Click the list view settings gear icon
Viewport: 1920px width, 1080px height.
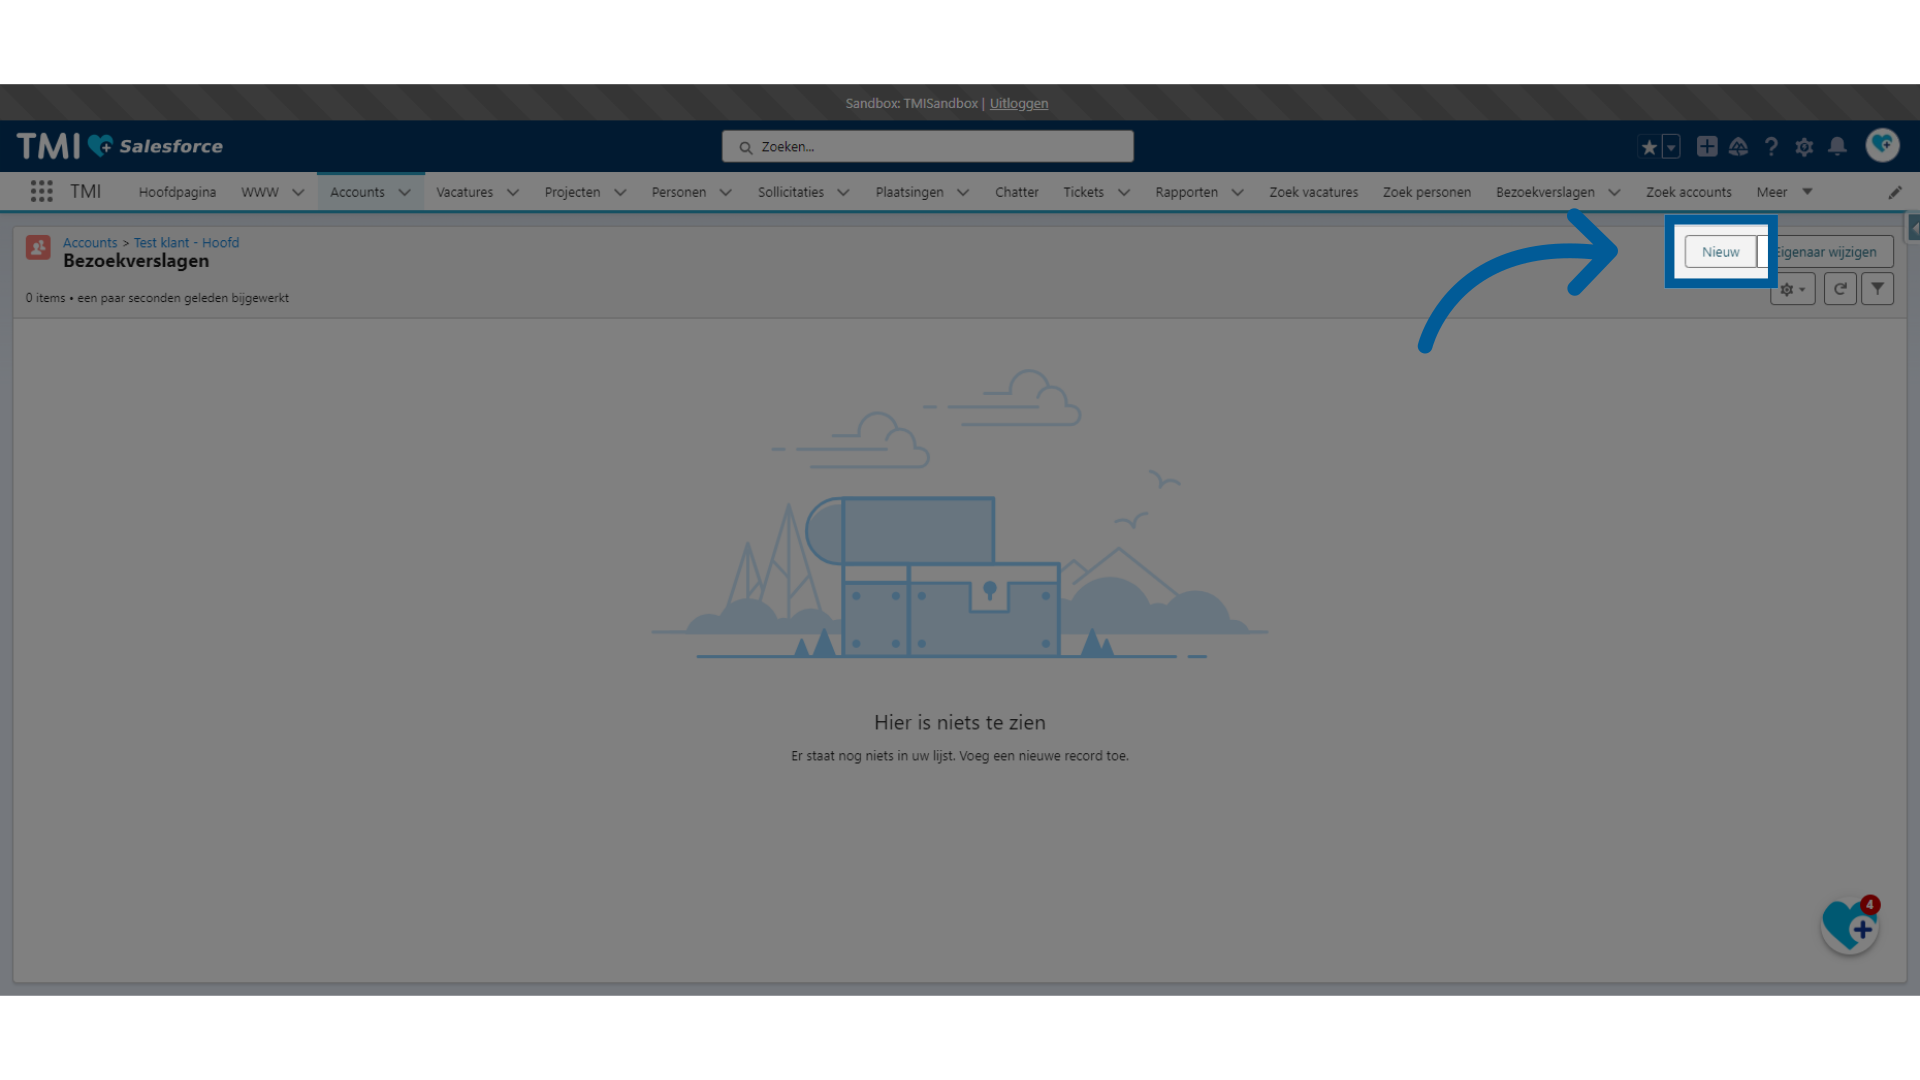point(1792,289)
